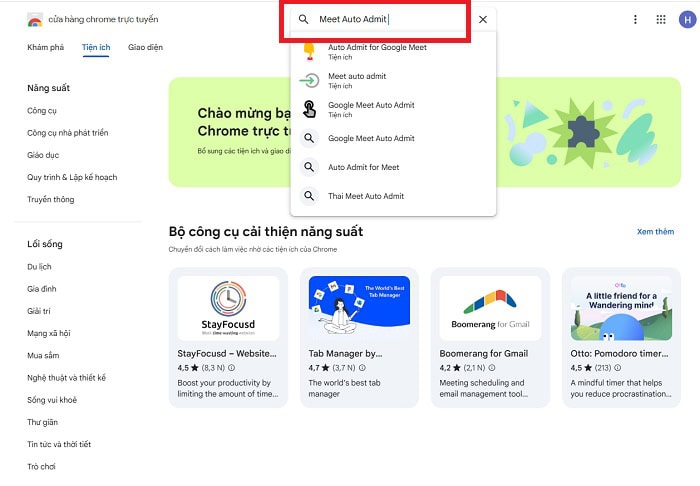Click inside the Meet Auto Admit search field
The height and width of the screenshot is (486, 700).
(x=395, y=19)
